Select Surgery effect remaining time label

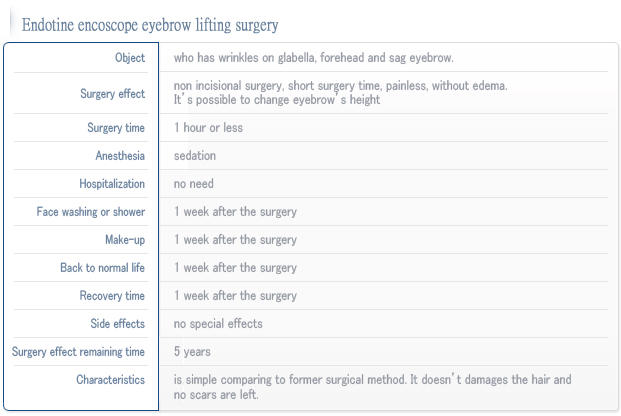[x=78, y=352]
